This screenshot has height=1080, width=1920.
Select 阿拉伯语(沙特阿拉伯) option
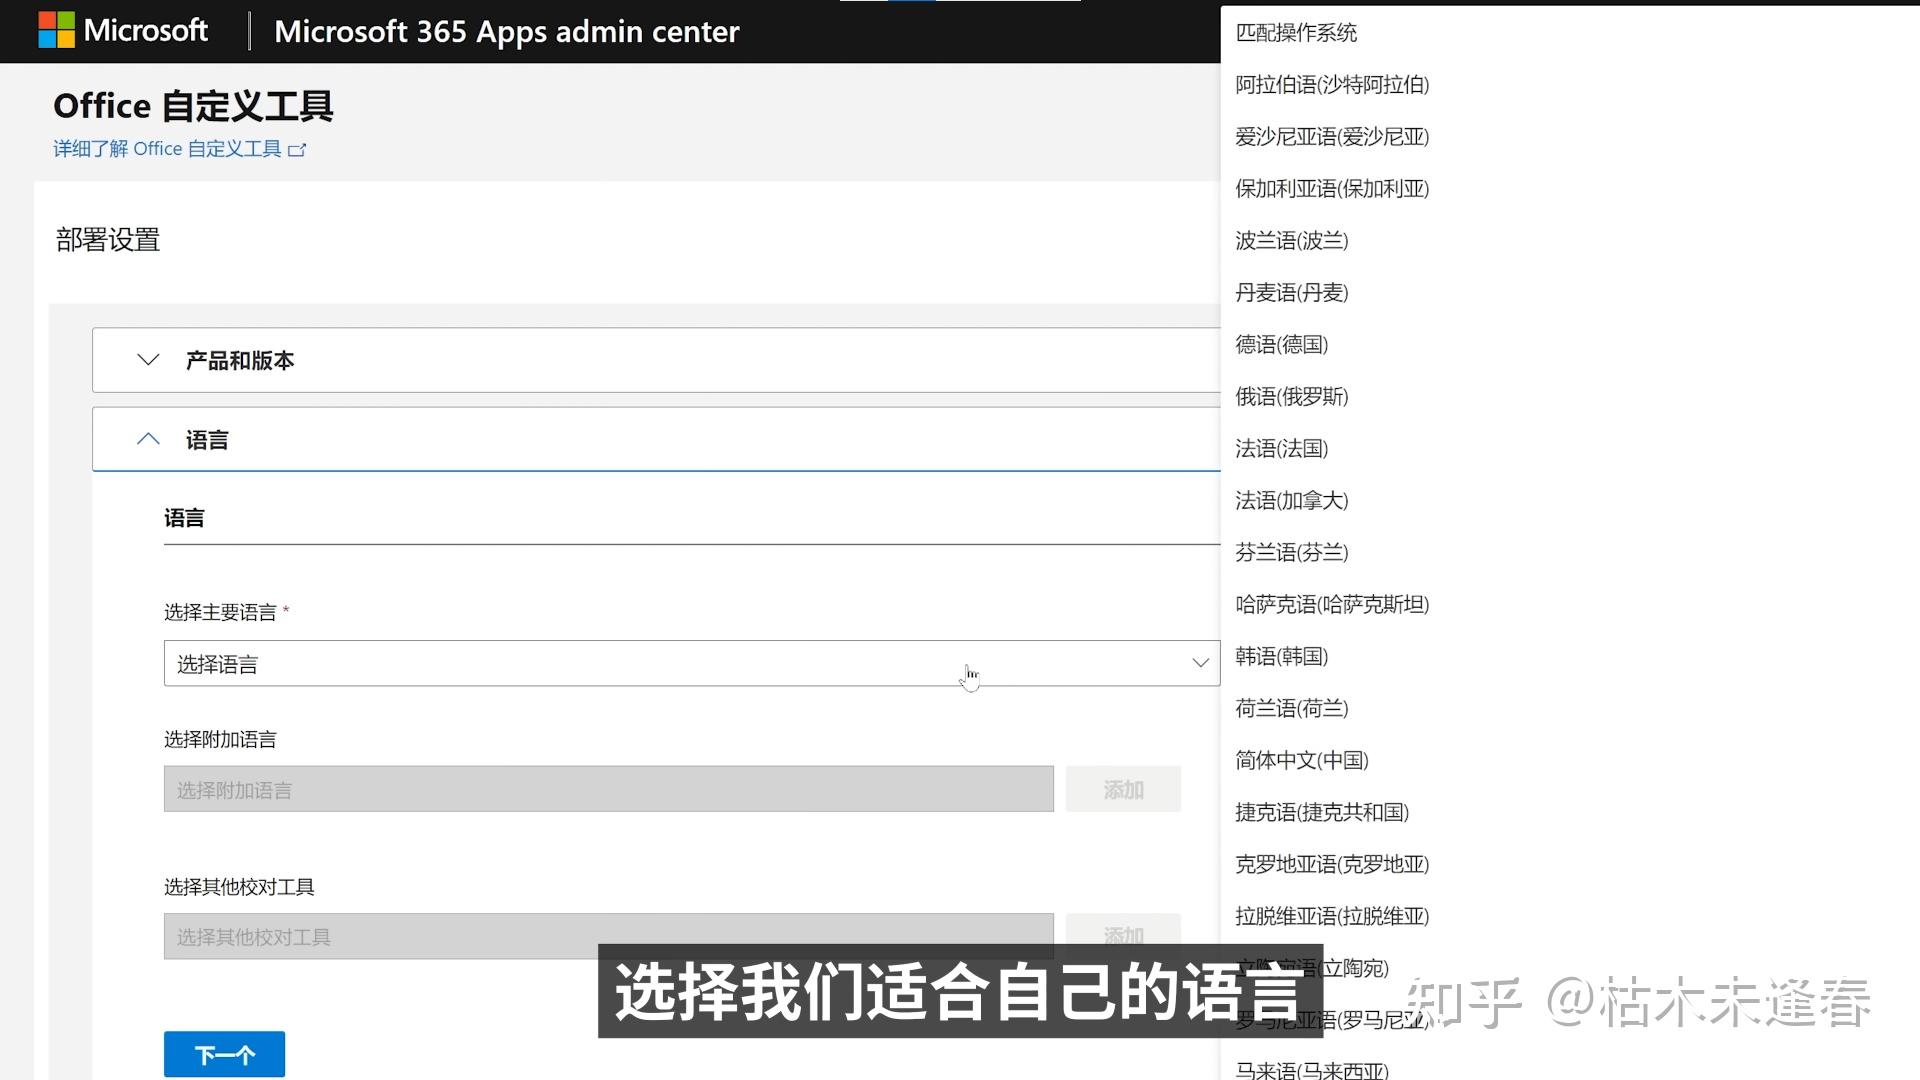tap(1332, 85)
